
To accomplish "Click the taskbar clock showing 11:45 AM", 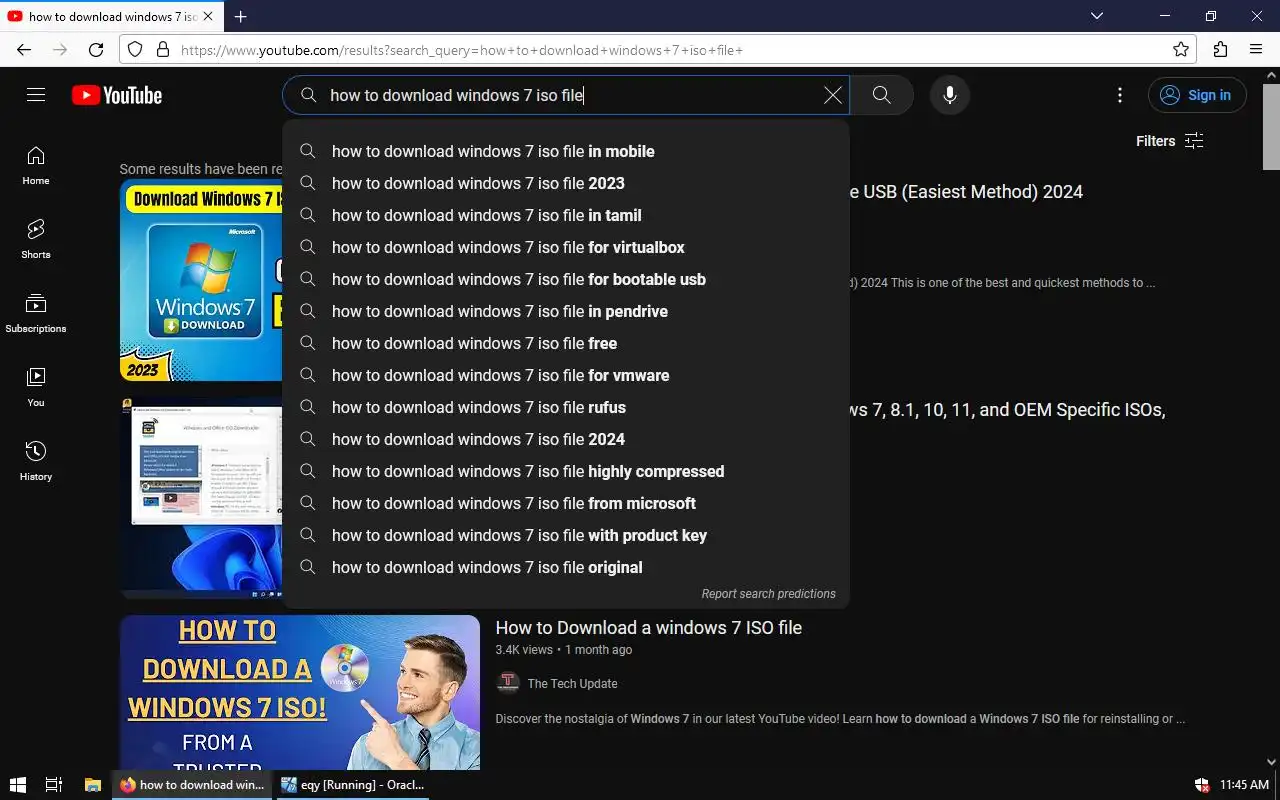I will [x=1244, y=785].
